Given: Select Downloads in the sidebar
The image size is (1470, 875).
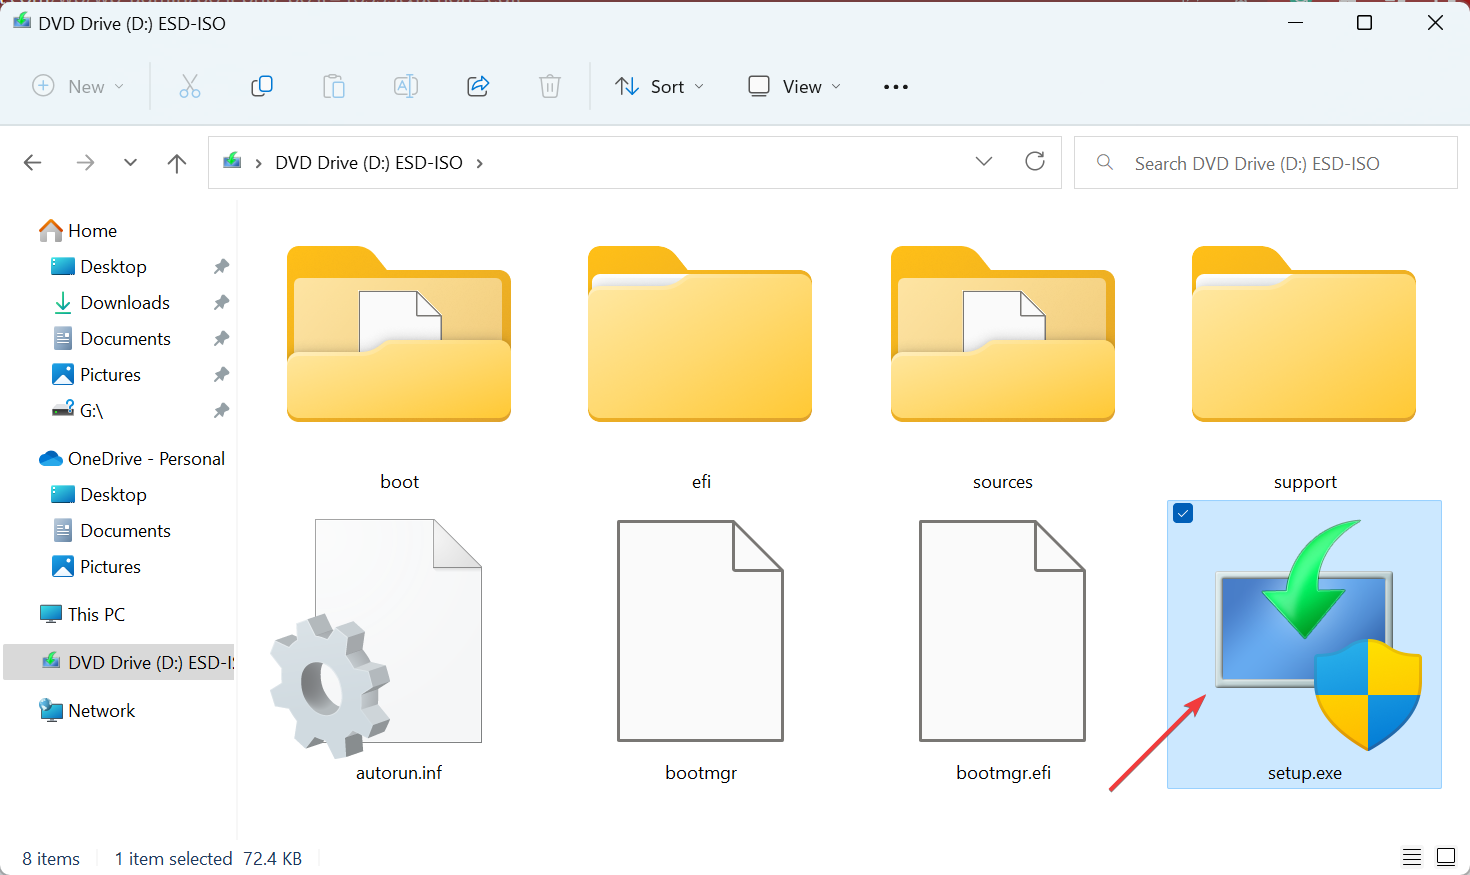Looking at the screenshot, I should [x=125, y=303].
